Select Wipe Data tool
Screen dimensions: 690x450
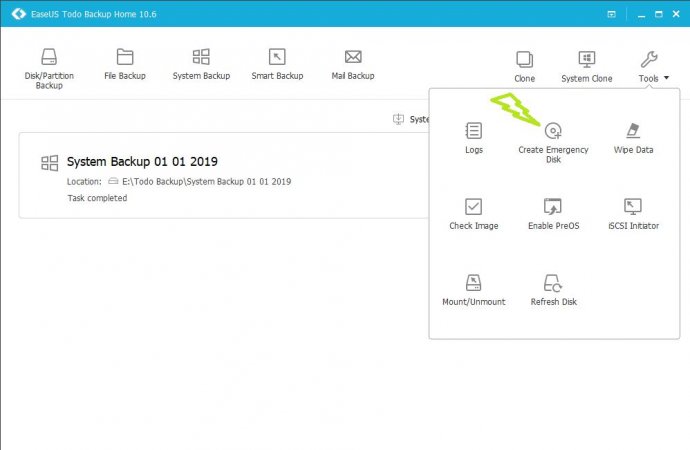pyautogui.click(x=633, y=138)
